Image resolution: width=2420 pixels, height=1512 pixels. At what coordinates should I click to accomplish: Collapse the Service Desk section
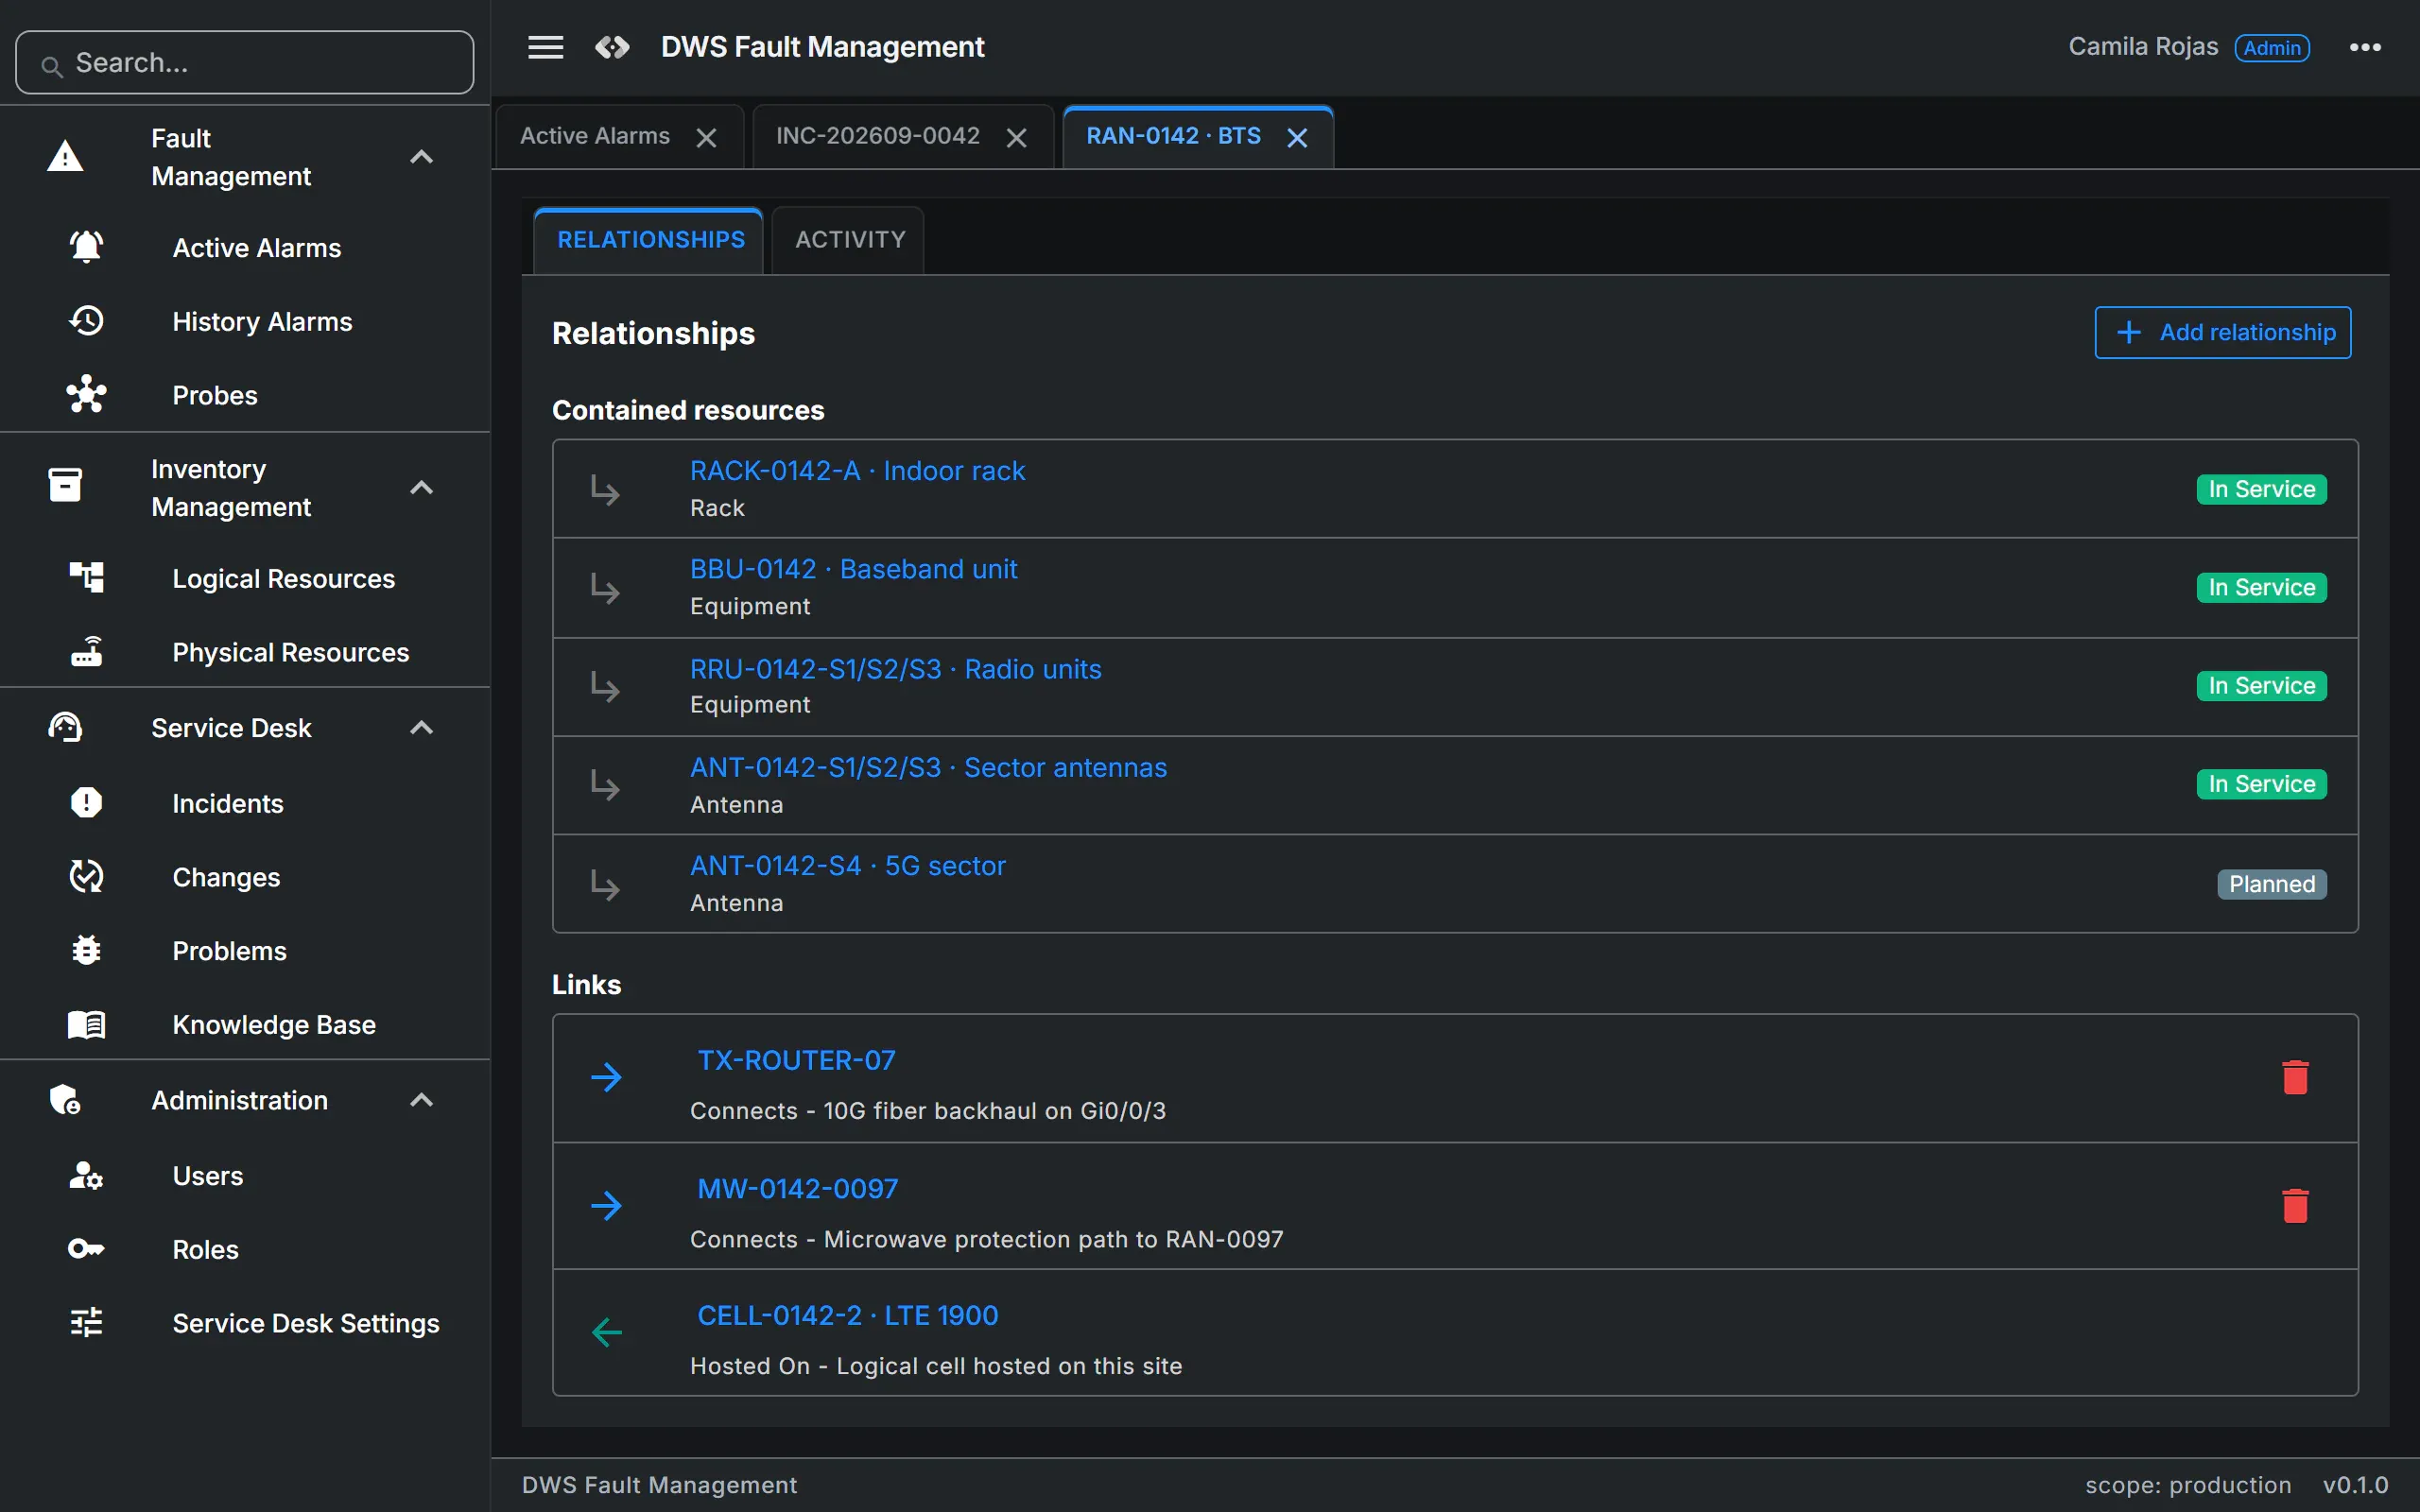[422, 728]
